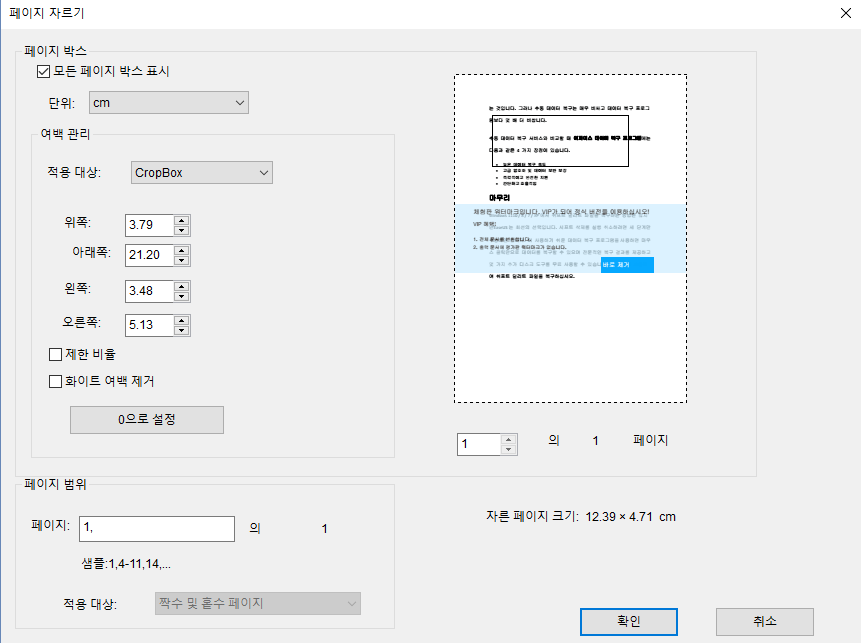Open the CropBox 적용 대상 dropdown
Viewport: 861px width, 643px height.
click(x=202, y=172)
